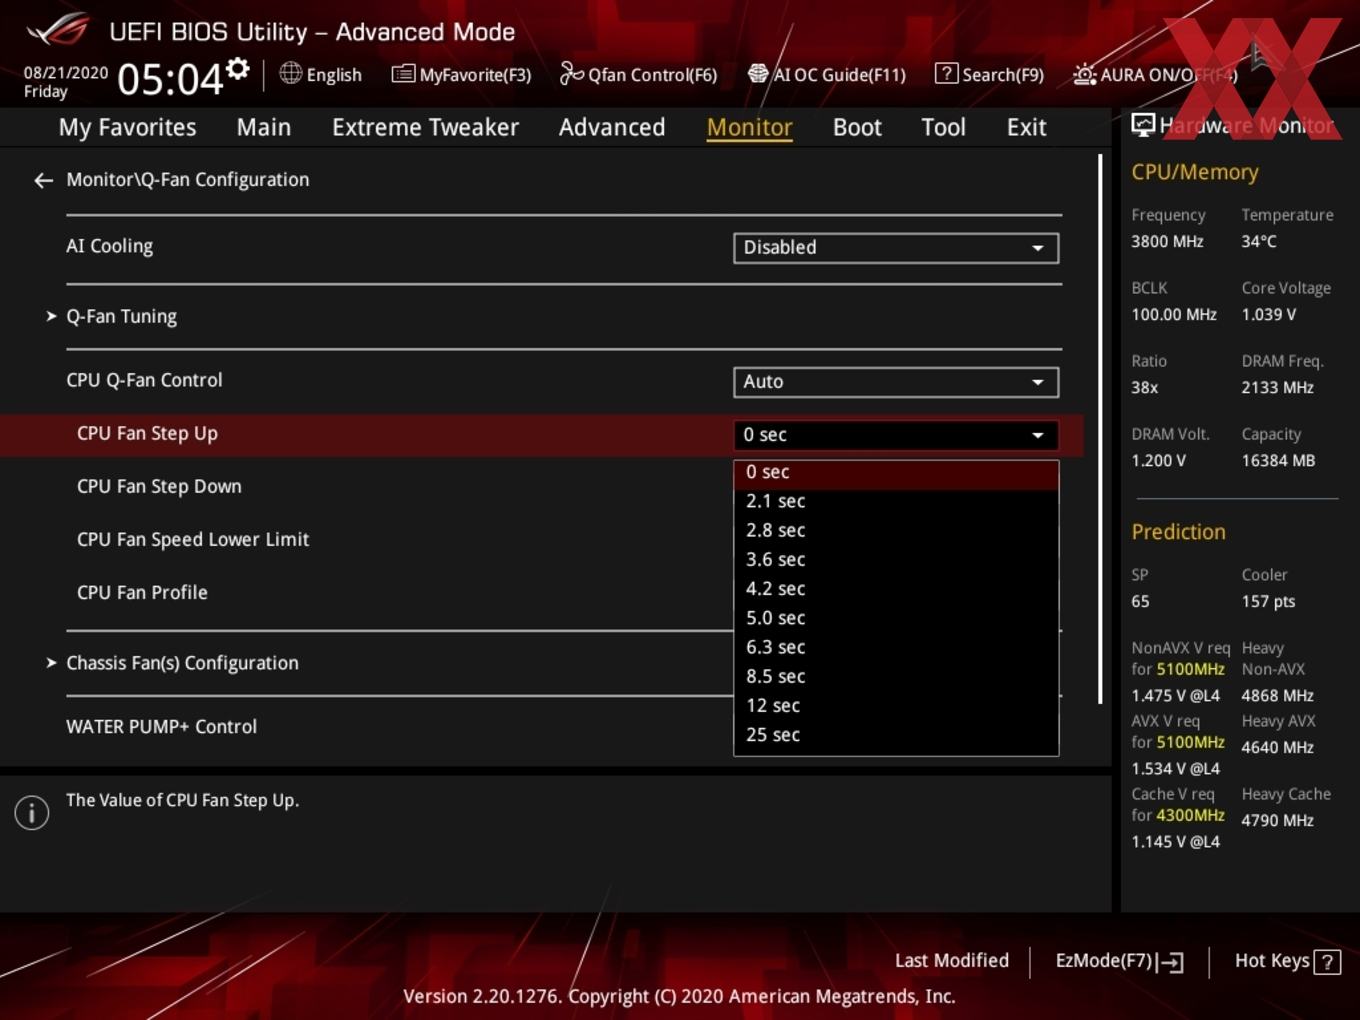Click the 08/21/2020 date

coord(66,73)
